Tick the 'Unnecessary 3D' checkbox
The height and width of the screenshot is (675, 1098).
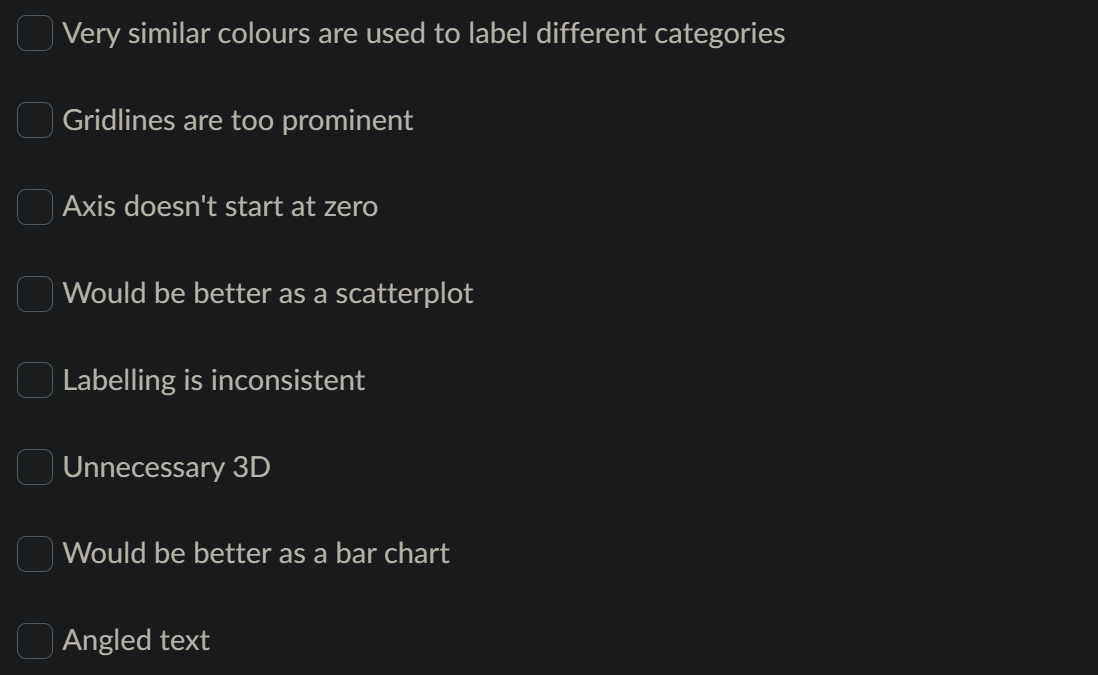pos(34,466)
